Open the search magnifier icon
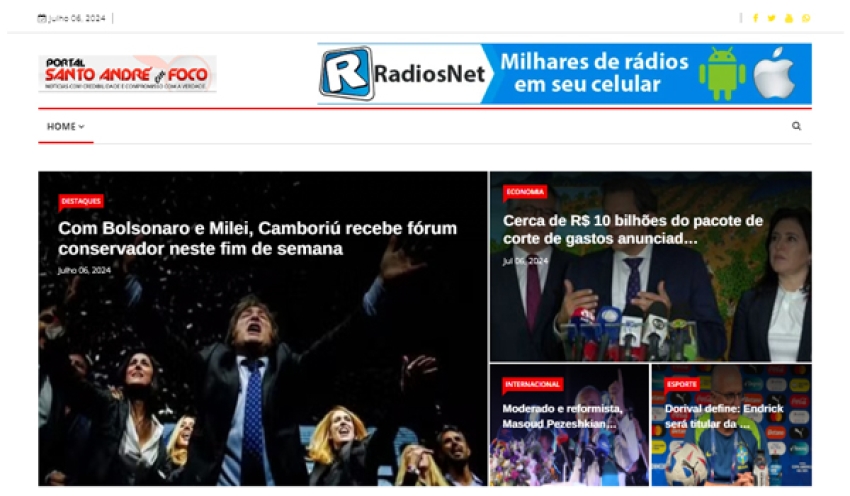Screen dimensions: 850x496 796,126
